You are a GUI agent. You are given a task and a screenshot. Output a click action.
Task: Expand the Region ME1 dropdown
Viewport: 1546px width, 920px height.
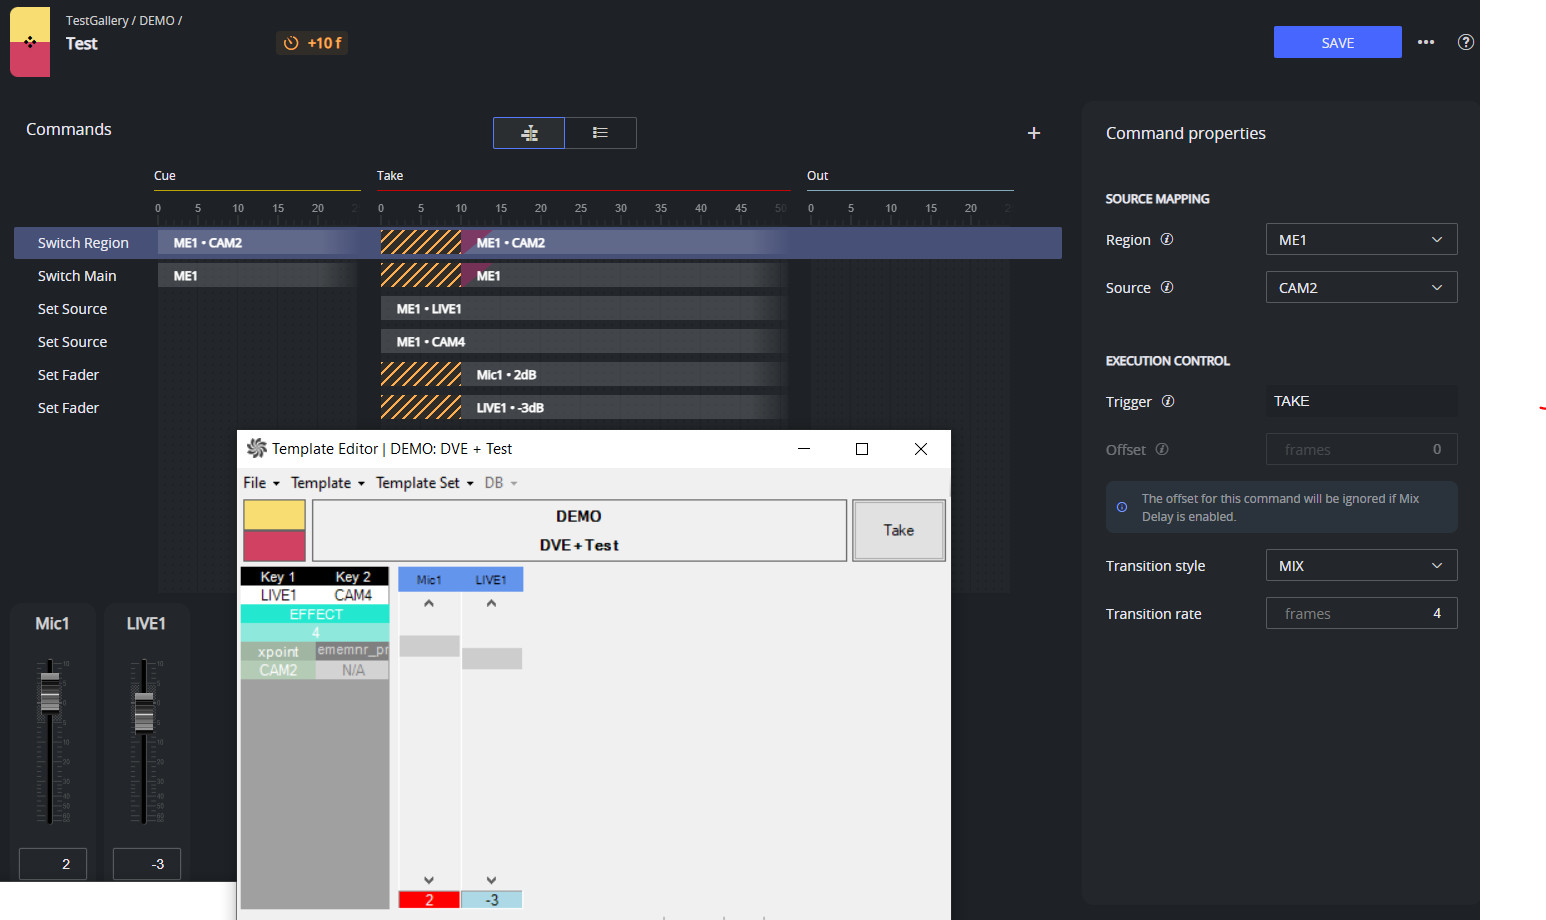tap(1361, 239)
